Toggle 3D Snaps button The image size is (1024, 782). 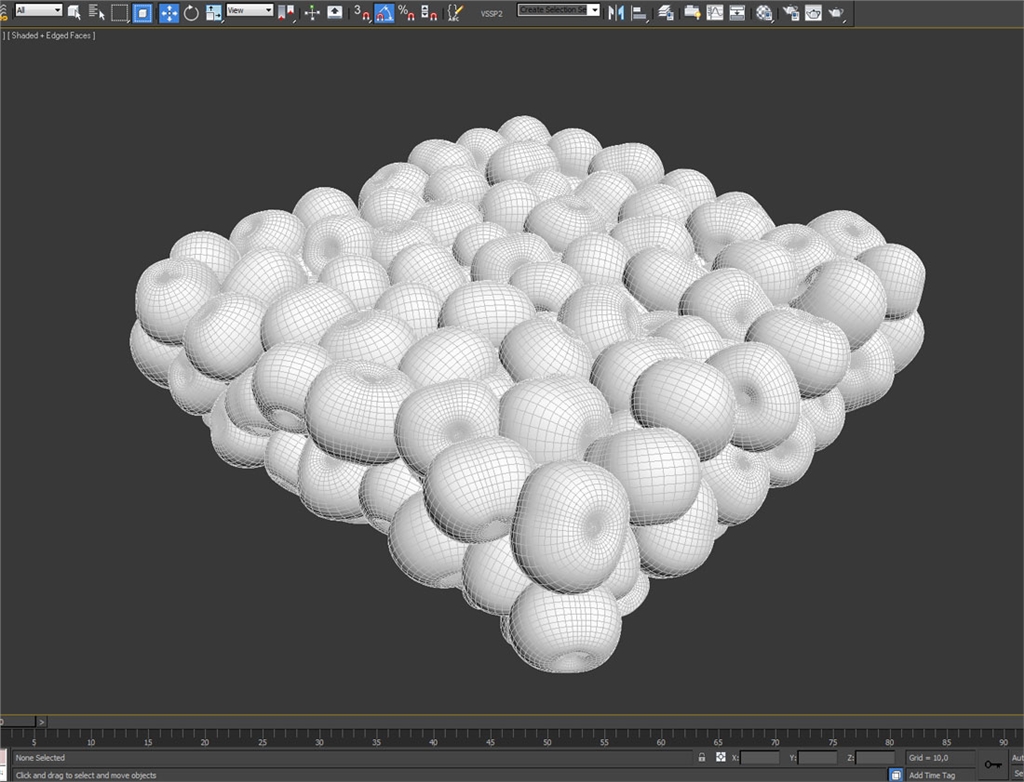[361, 13]
